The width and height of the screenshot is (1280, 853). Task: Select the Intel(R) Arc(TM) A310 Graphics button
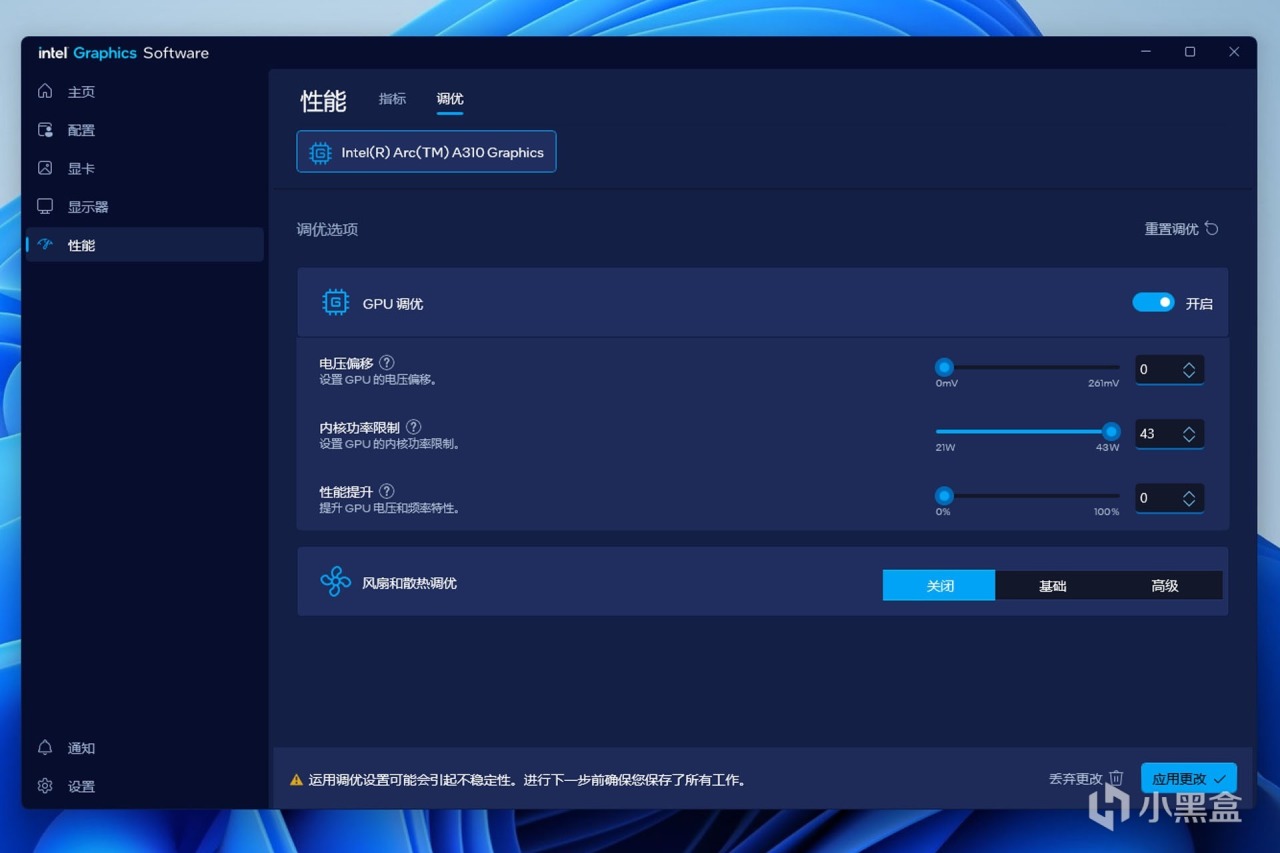(x=426, y=152)
